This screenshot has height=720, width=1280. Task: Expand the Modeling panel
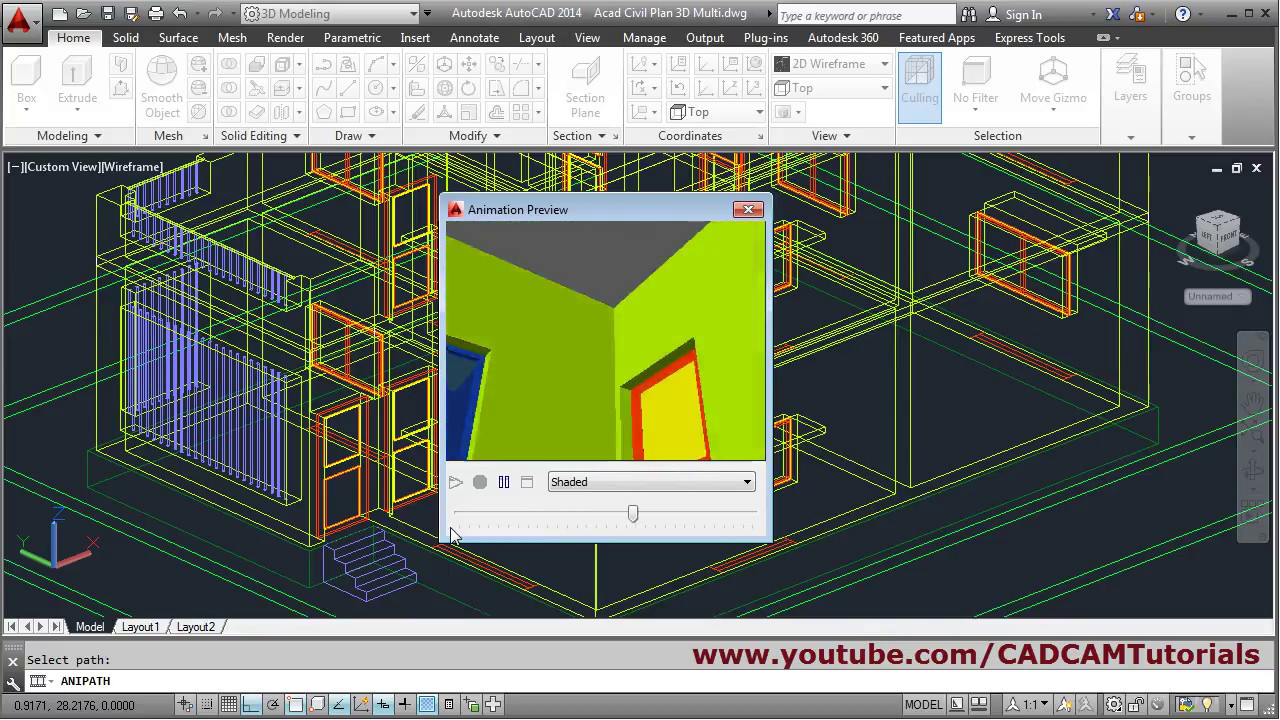click(x=69, y=136)
